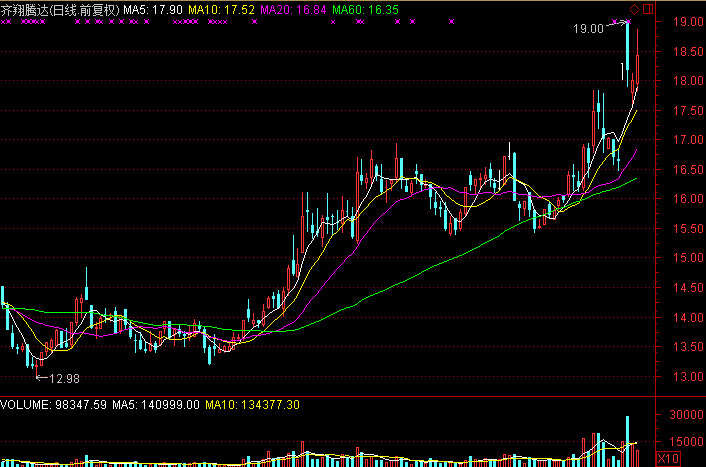Click the split-window icon beside the diamond
706x467 pixels.
pos(647,9)
